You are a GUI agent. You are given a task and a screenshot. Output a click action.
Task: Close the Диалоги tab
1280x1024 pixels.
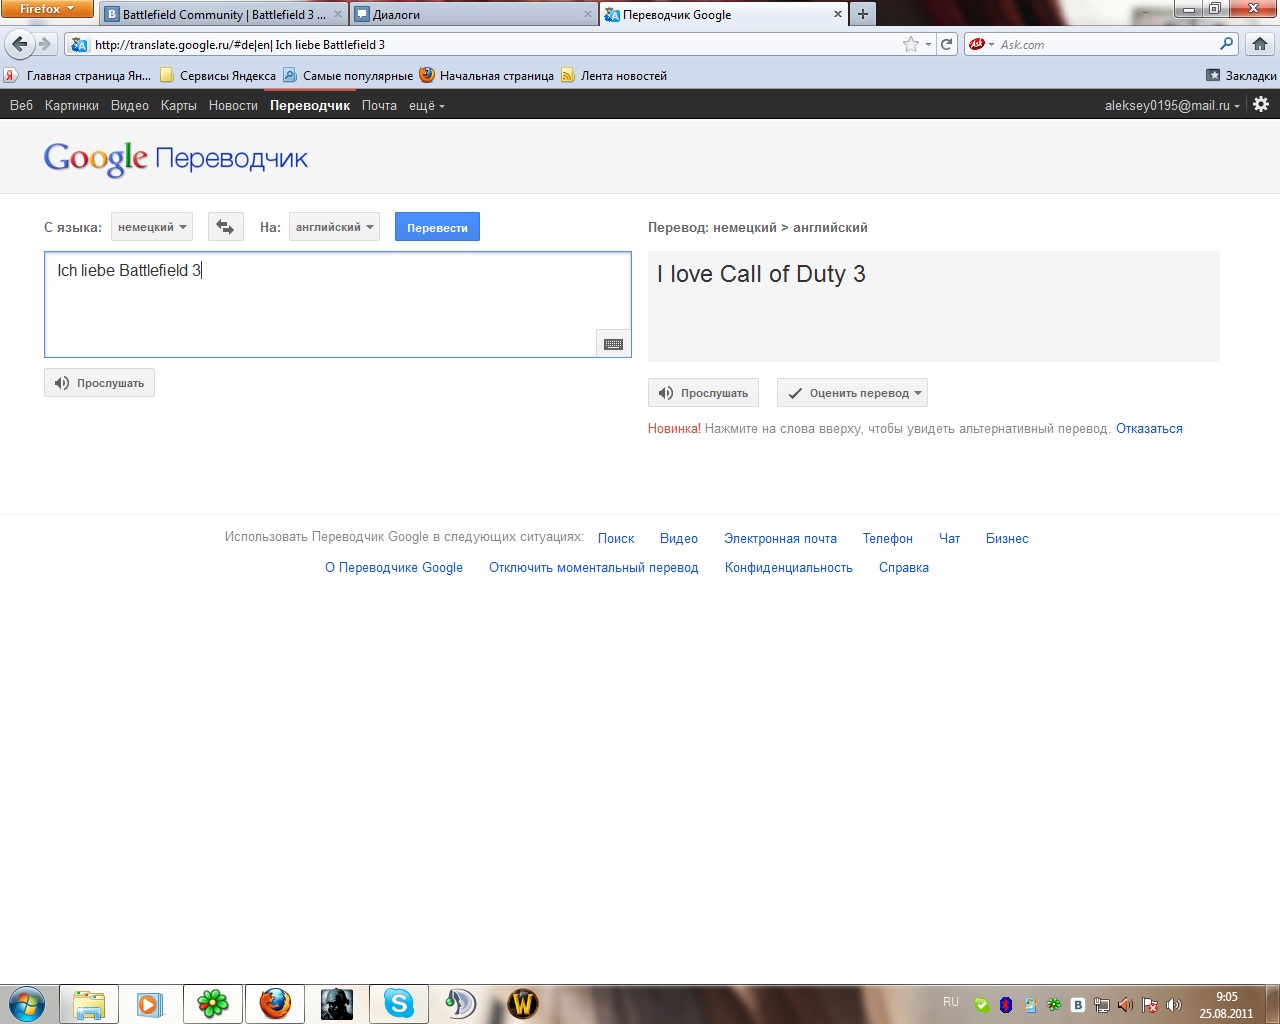point(588,14)
